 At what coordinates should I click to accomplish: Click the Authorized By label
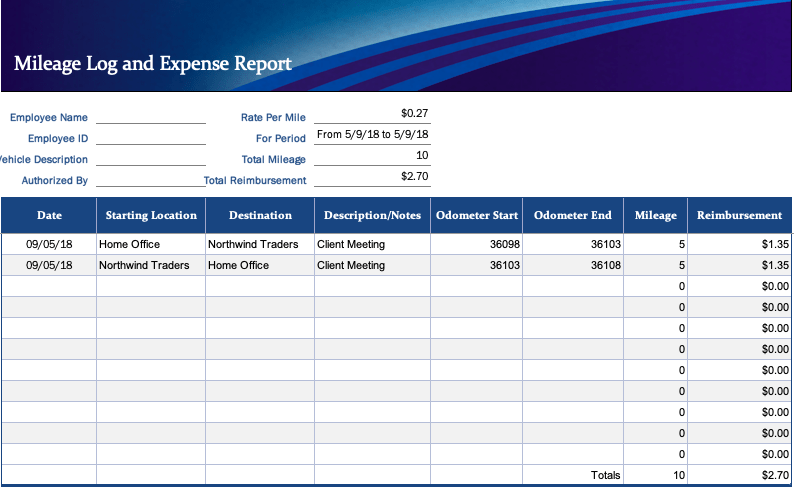pyautogui.click(x=55, y=180)
